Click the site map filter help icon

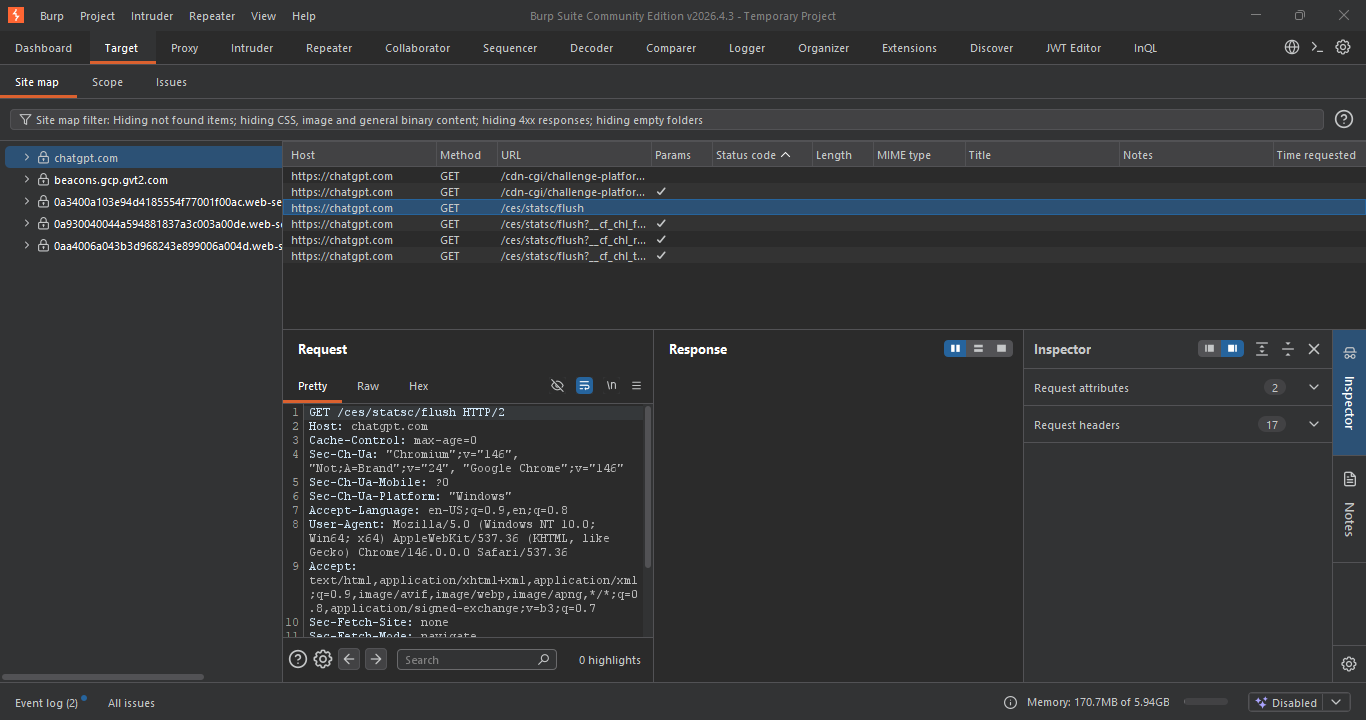point(1344,120)
